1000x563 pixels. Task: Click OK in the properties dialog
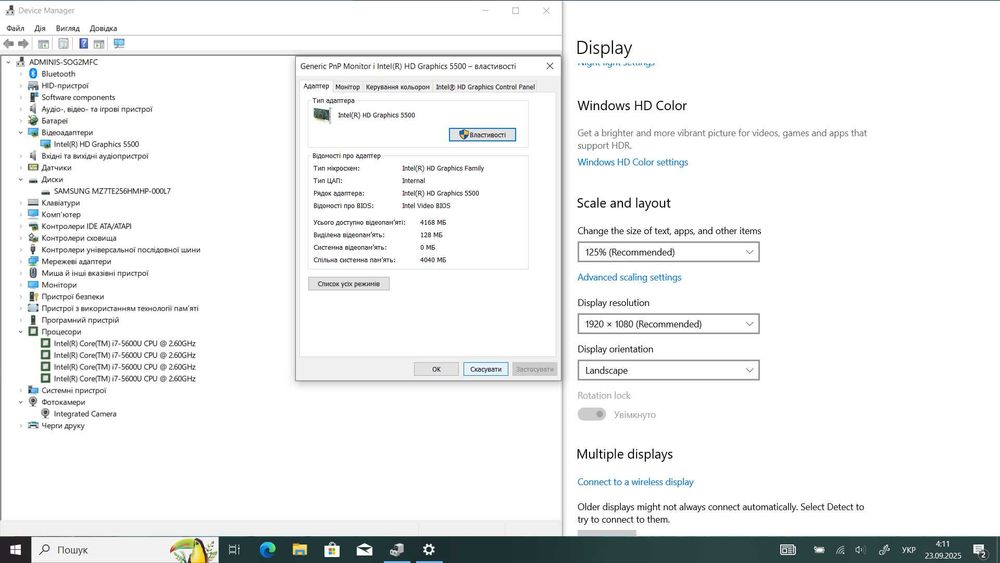(436, 369)
